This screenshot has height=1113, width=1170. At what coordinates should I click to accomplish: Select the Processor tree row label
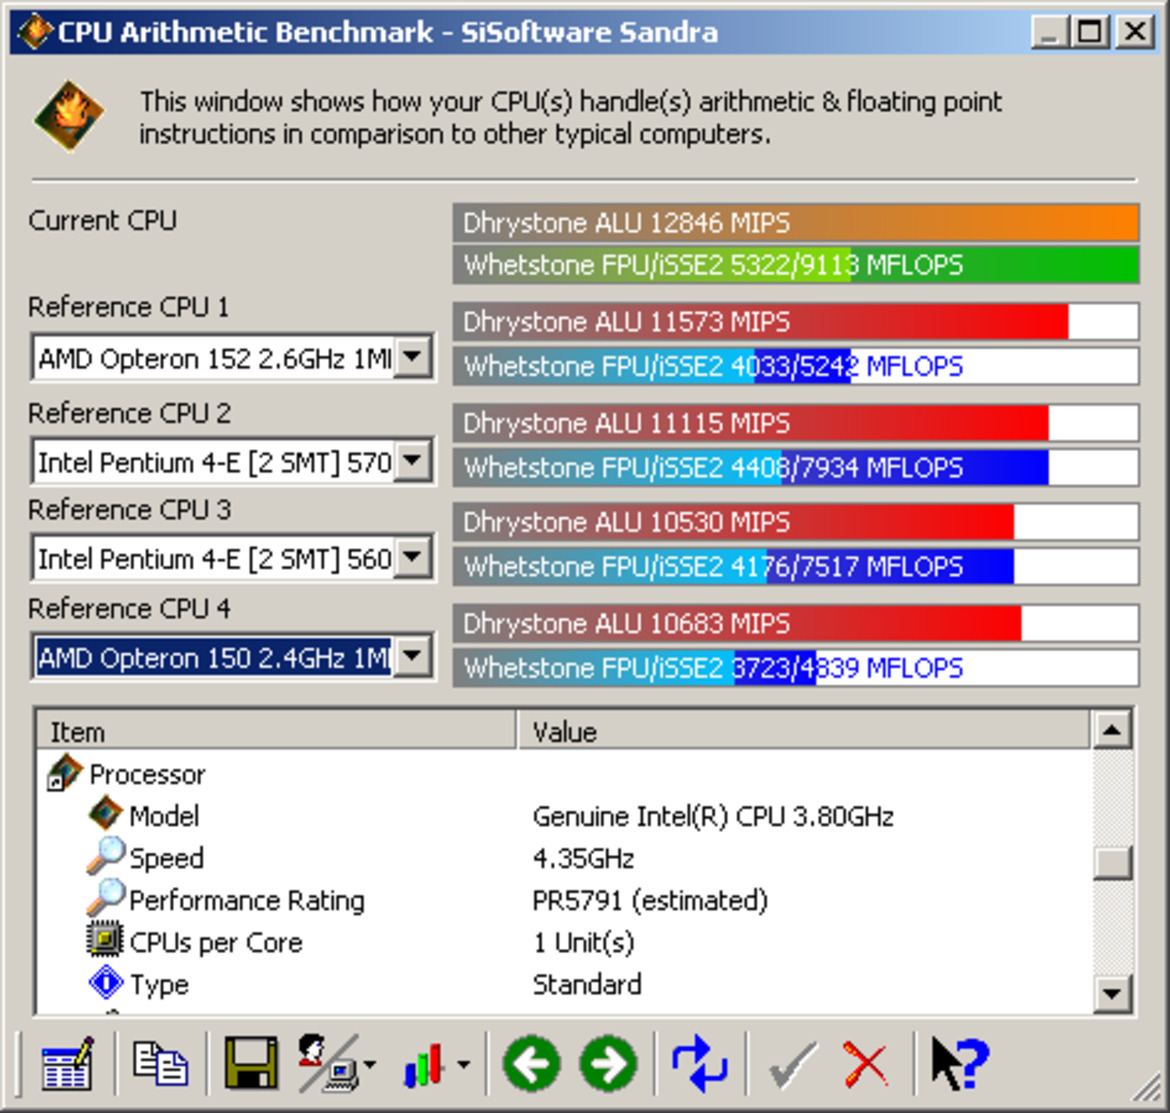coord(147,774)
